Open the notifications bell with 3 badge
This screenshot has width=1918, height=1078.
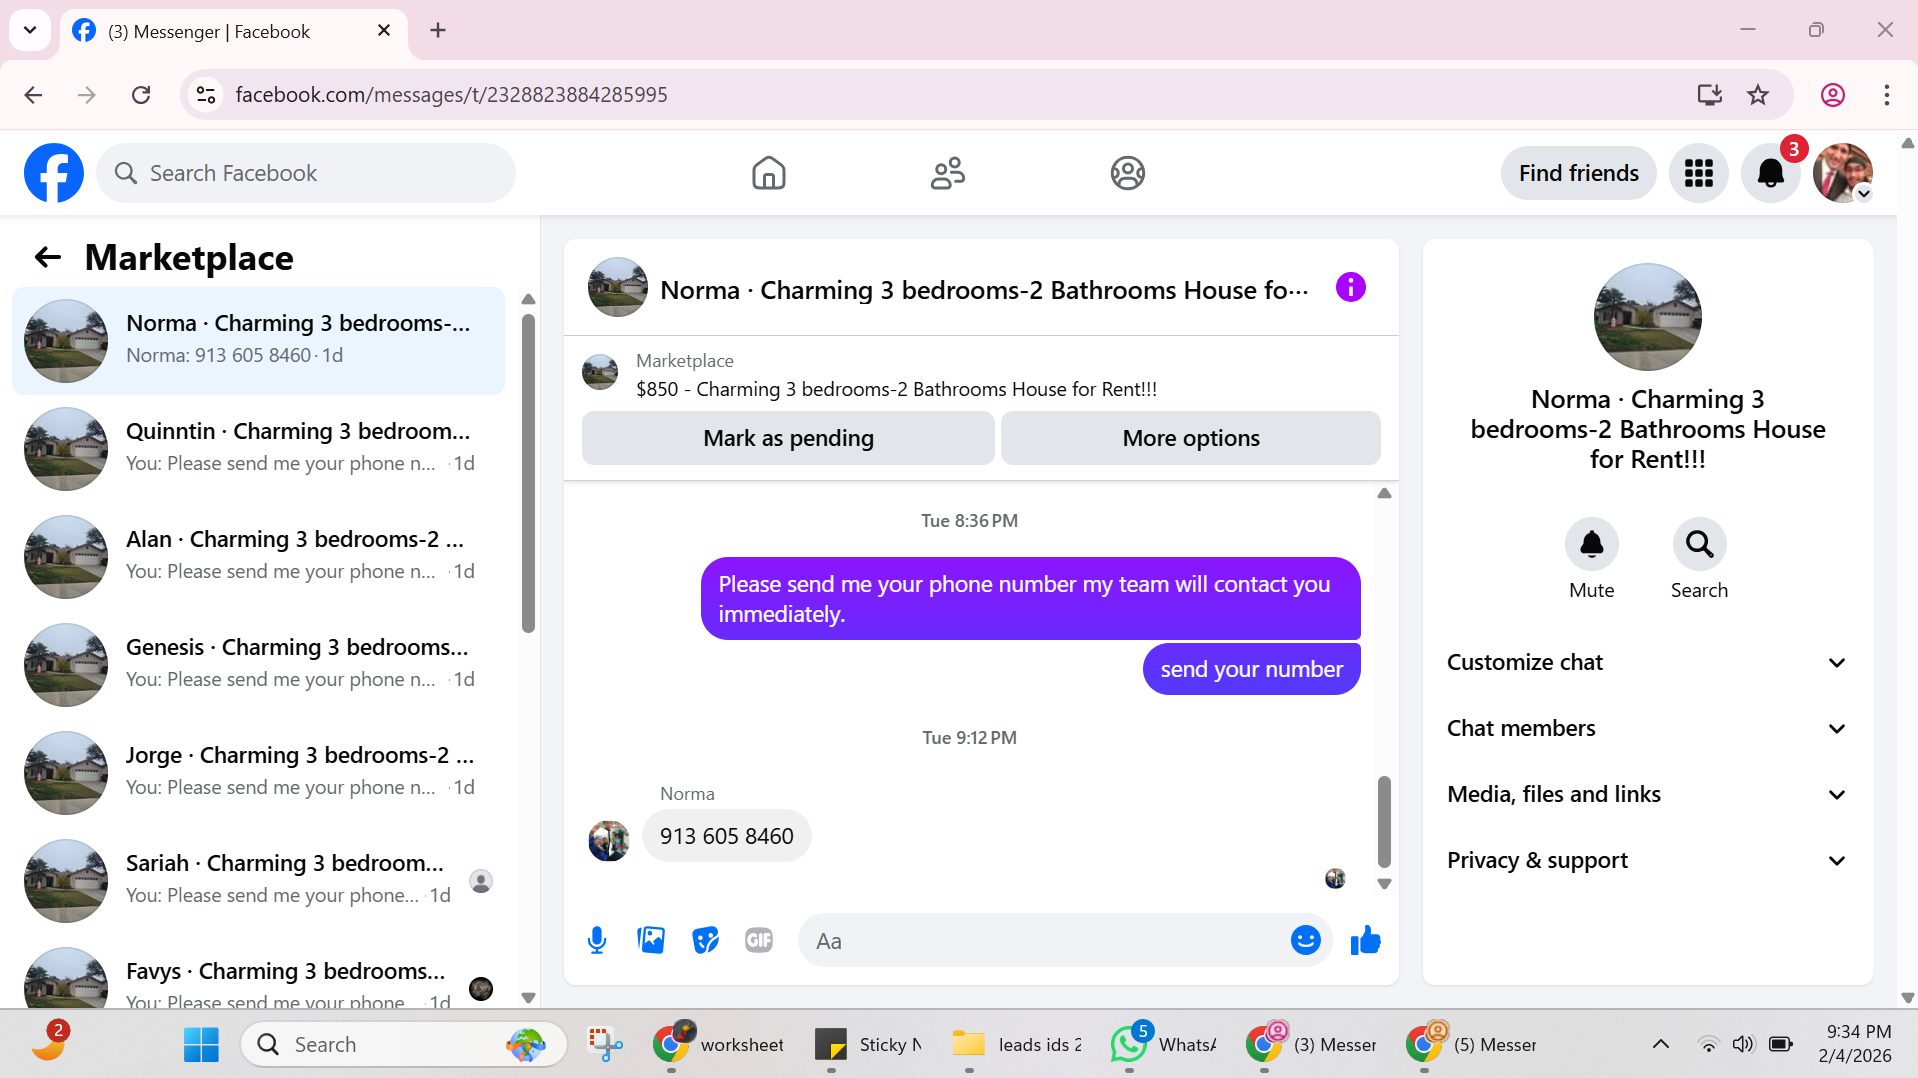click(x=1770, y=173)
